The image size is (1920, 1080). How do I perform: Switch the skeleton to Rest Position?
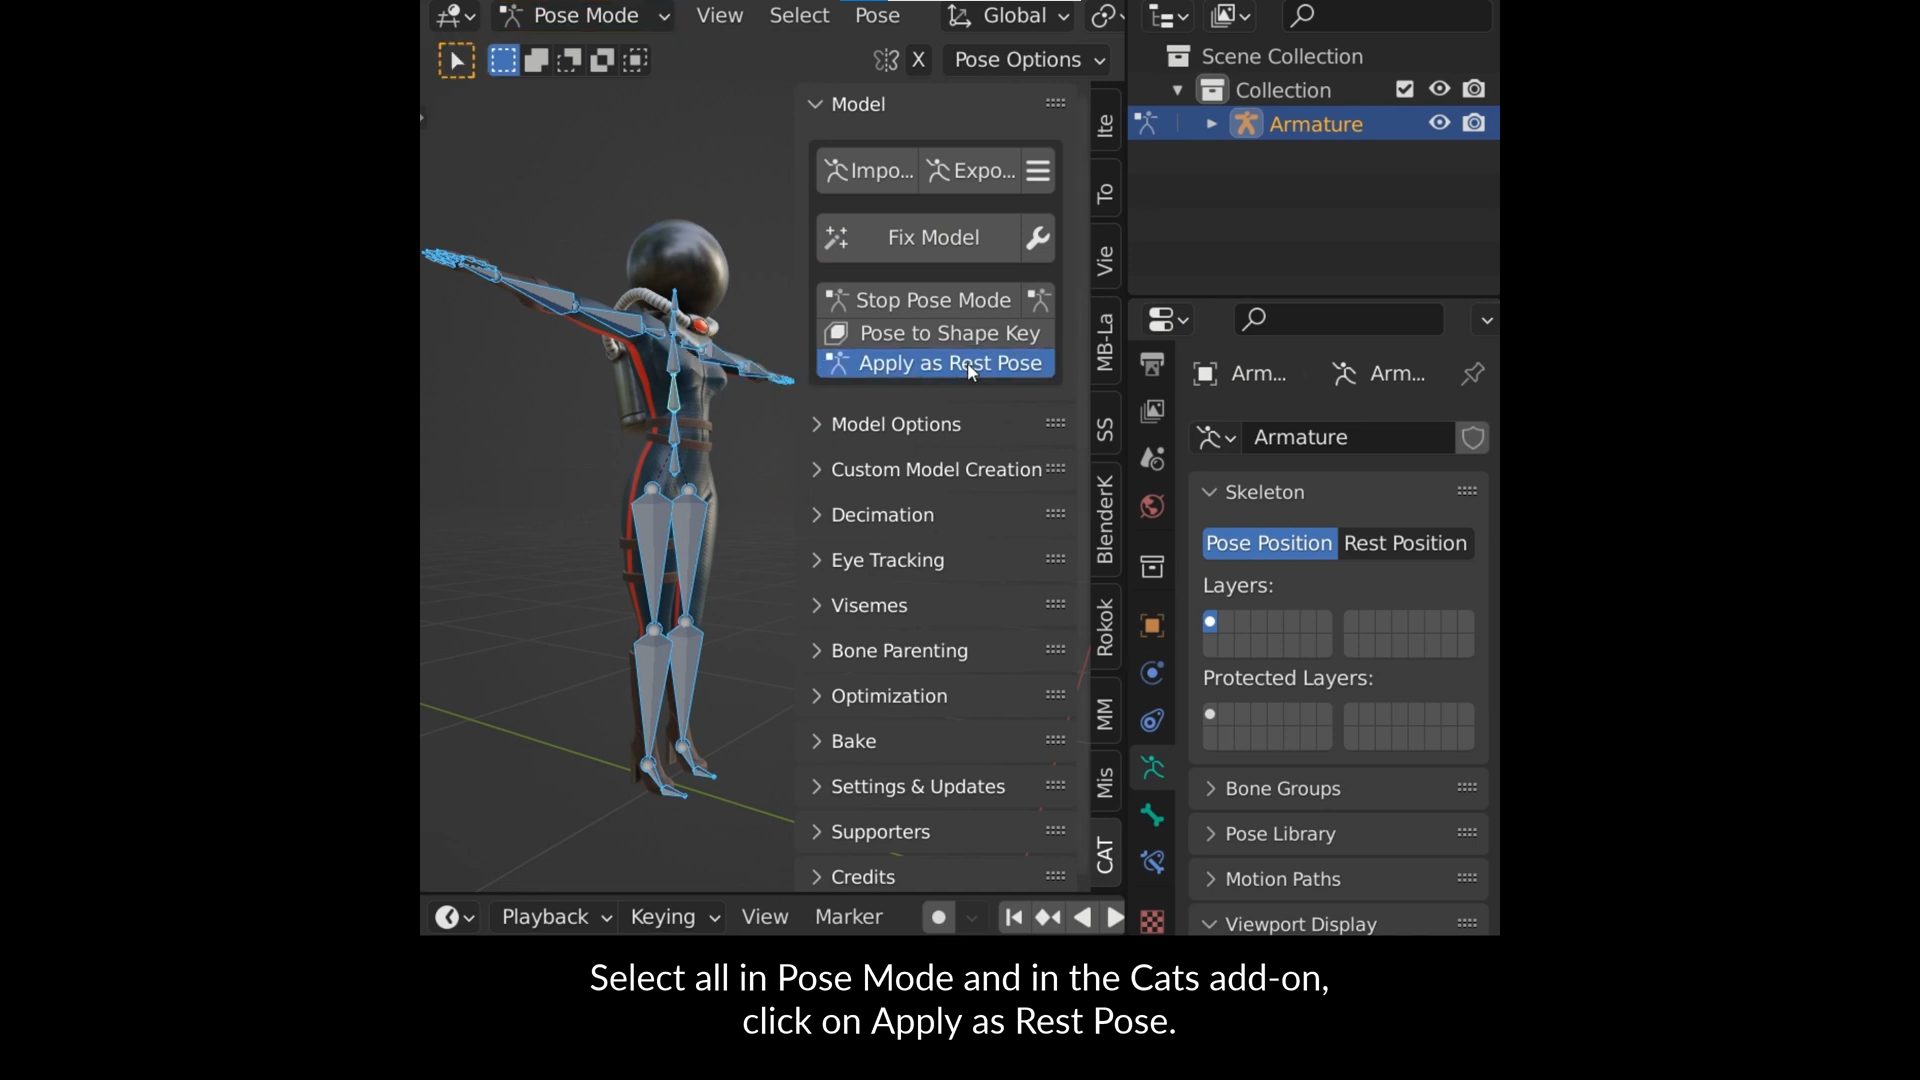[x=1404, y=543]
